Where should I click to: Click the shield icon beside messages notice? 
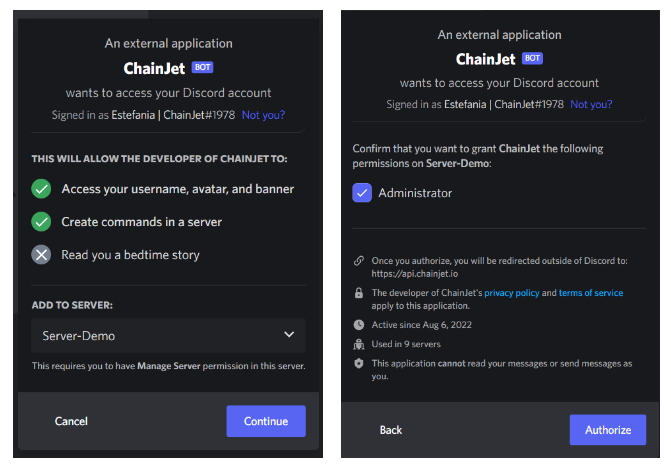click(x=359, y=364)
